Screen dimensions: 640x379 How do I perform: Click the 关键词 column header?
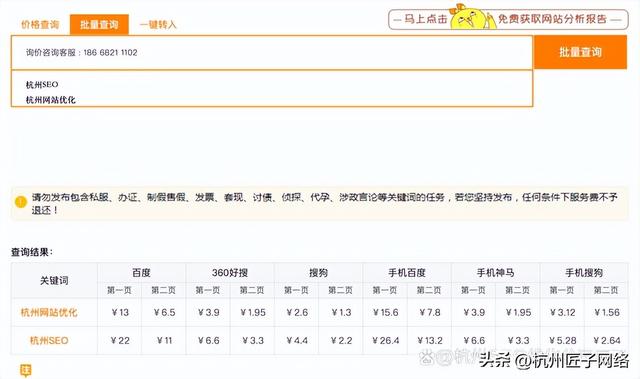(54, 280)
